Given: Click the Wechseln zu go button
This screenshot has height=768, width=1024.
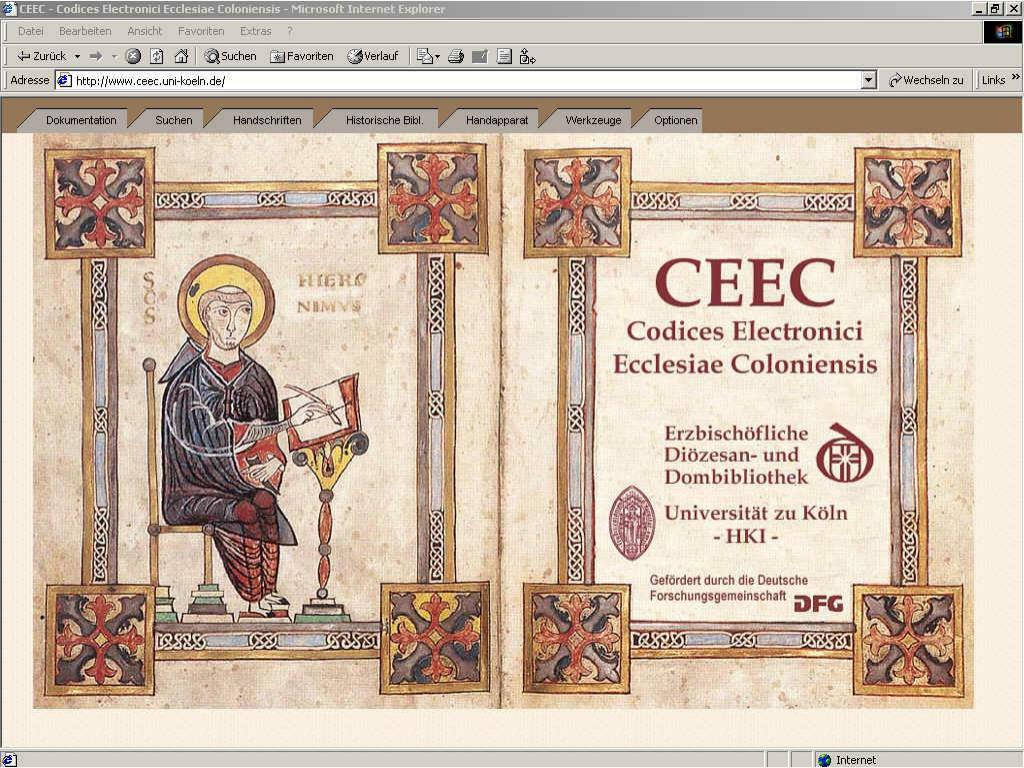Looking at the screenshot, I should coord(926,80).
